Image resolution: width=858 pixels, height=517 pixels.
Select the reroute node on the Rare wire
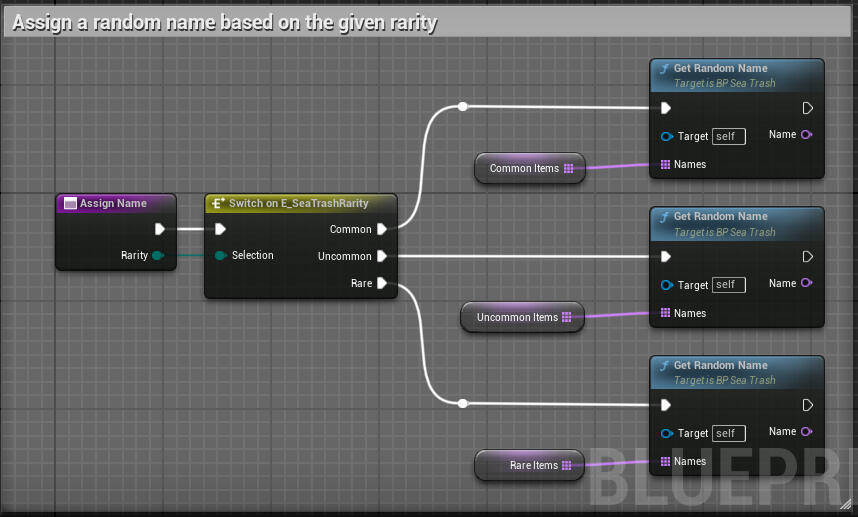click(462, 404)
